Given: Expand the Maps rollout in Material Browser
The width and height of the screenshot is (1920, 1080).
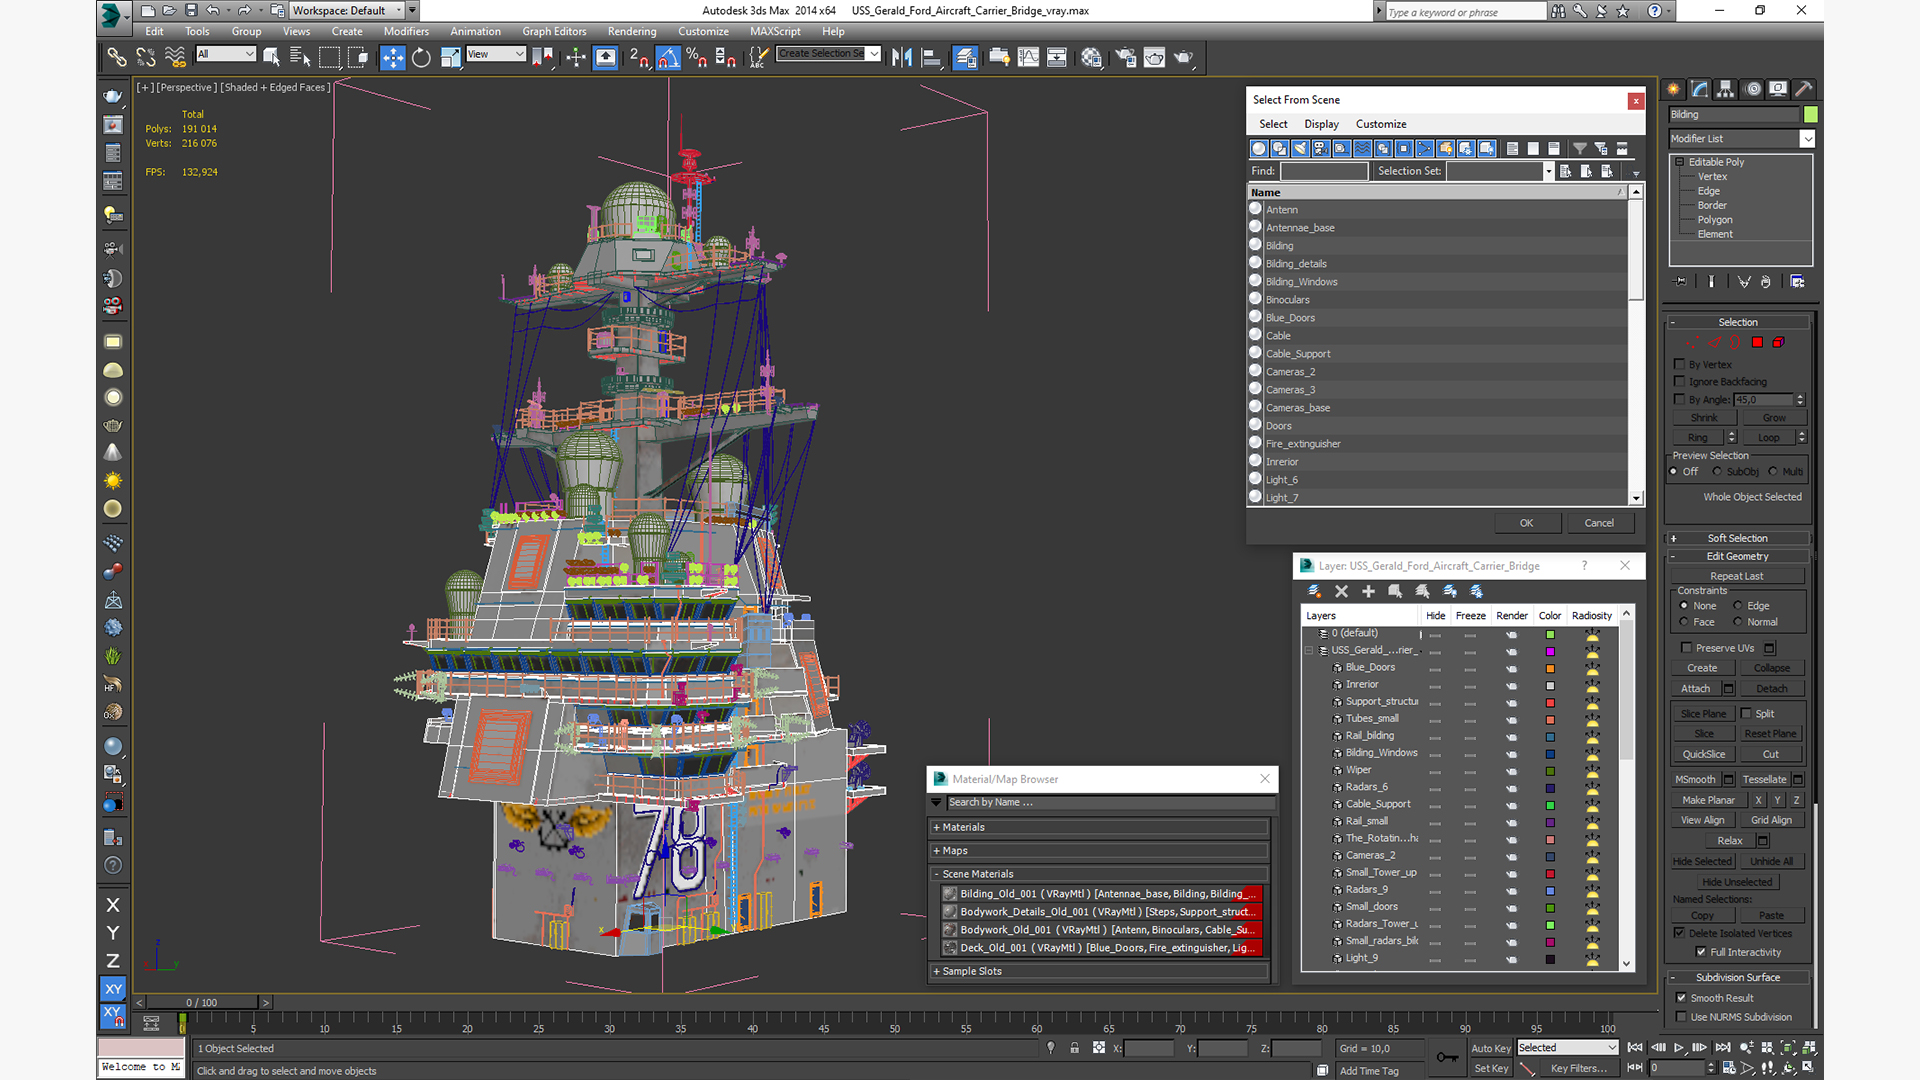Looking at the screenshot, I should (955, 851).
